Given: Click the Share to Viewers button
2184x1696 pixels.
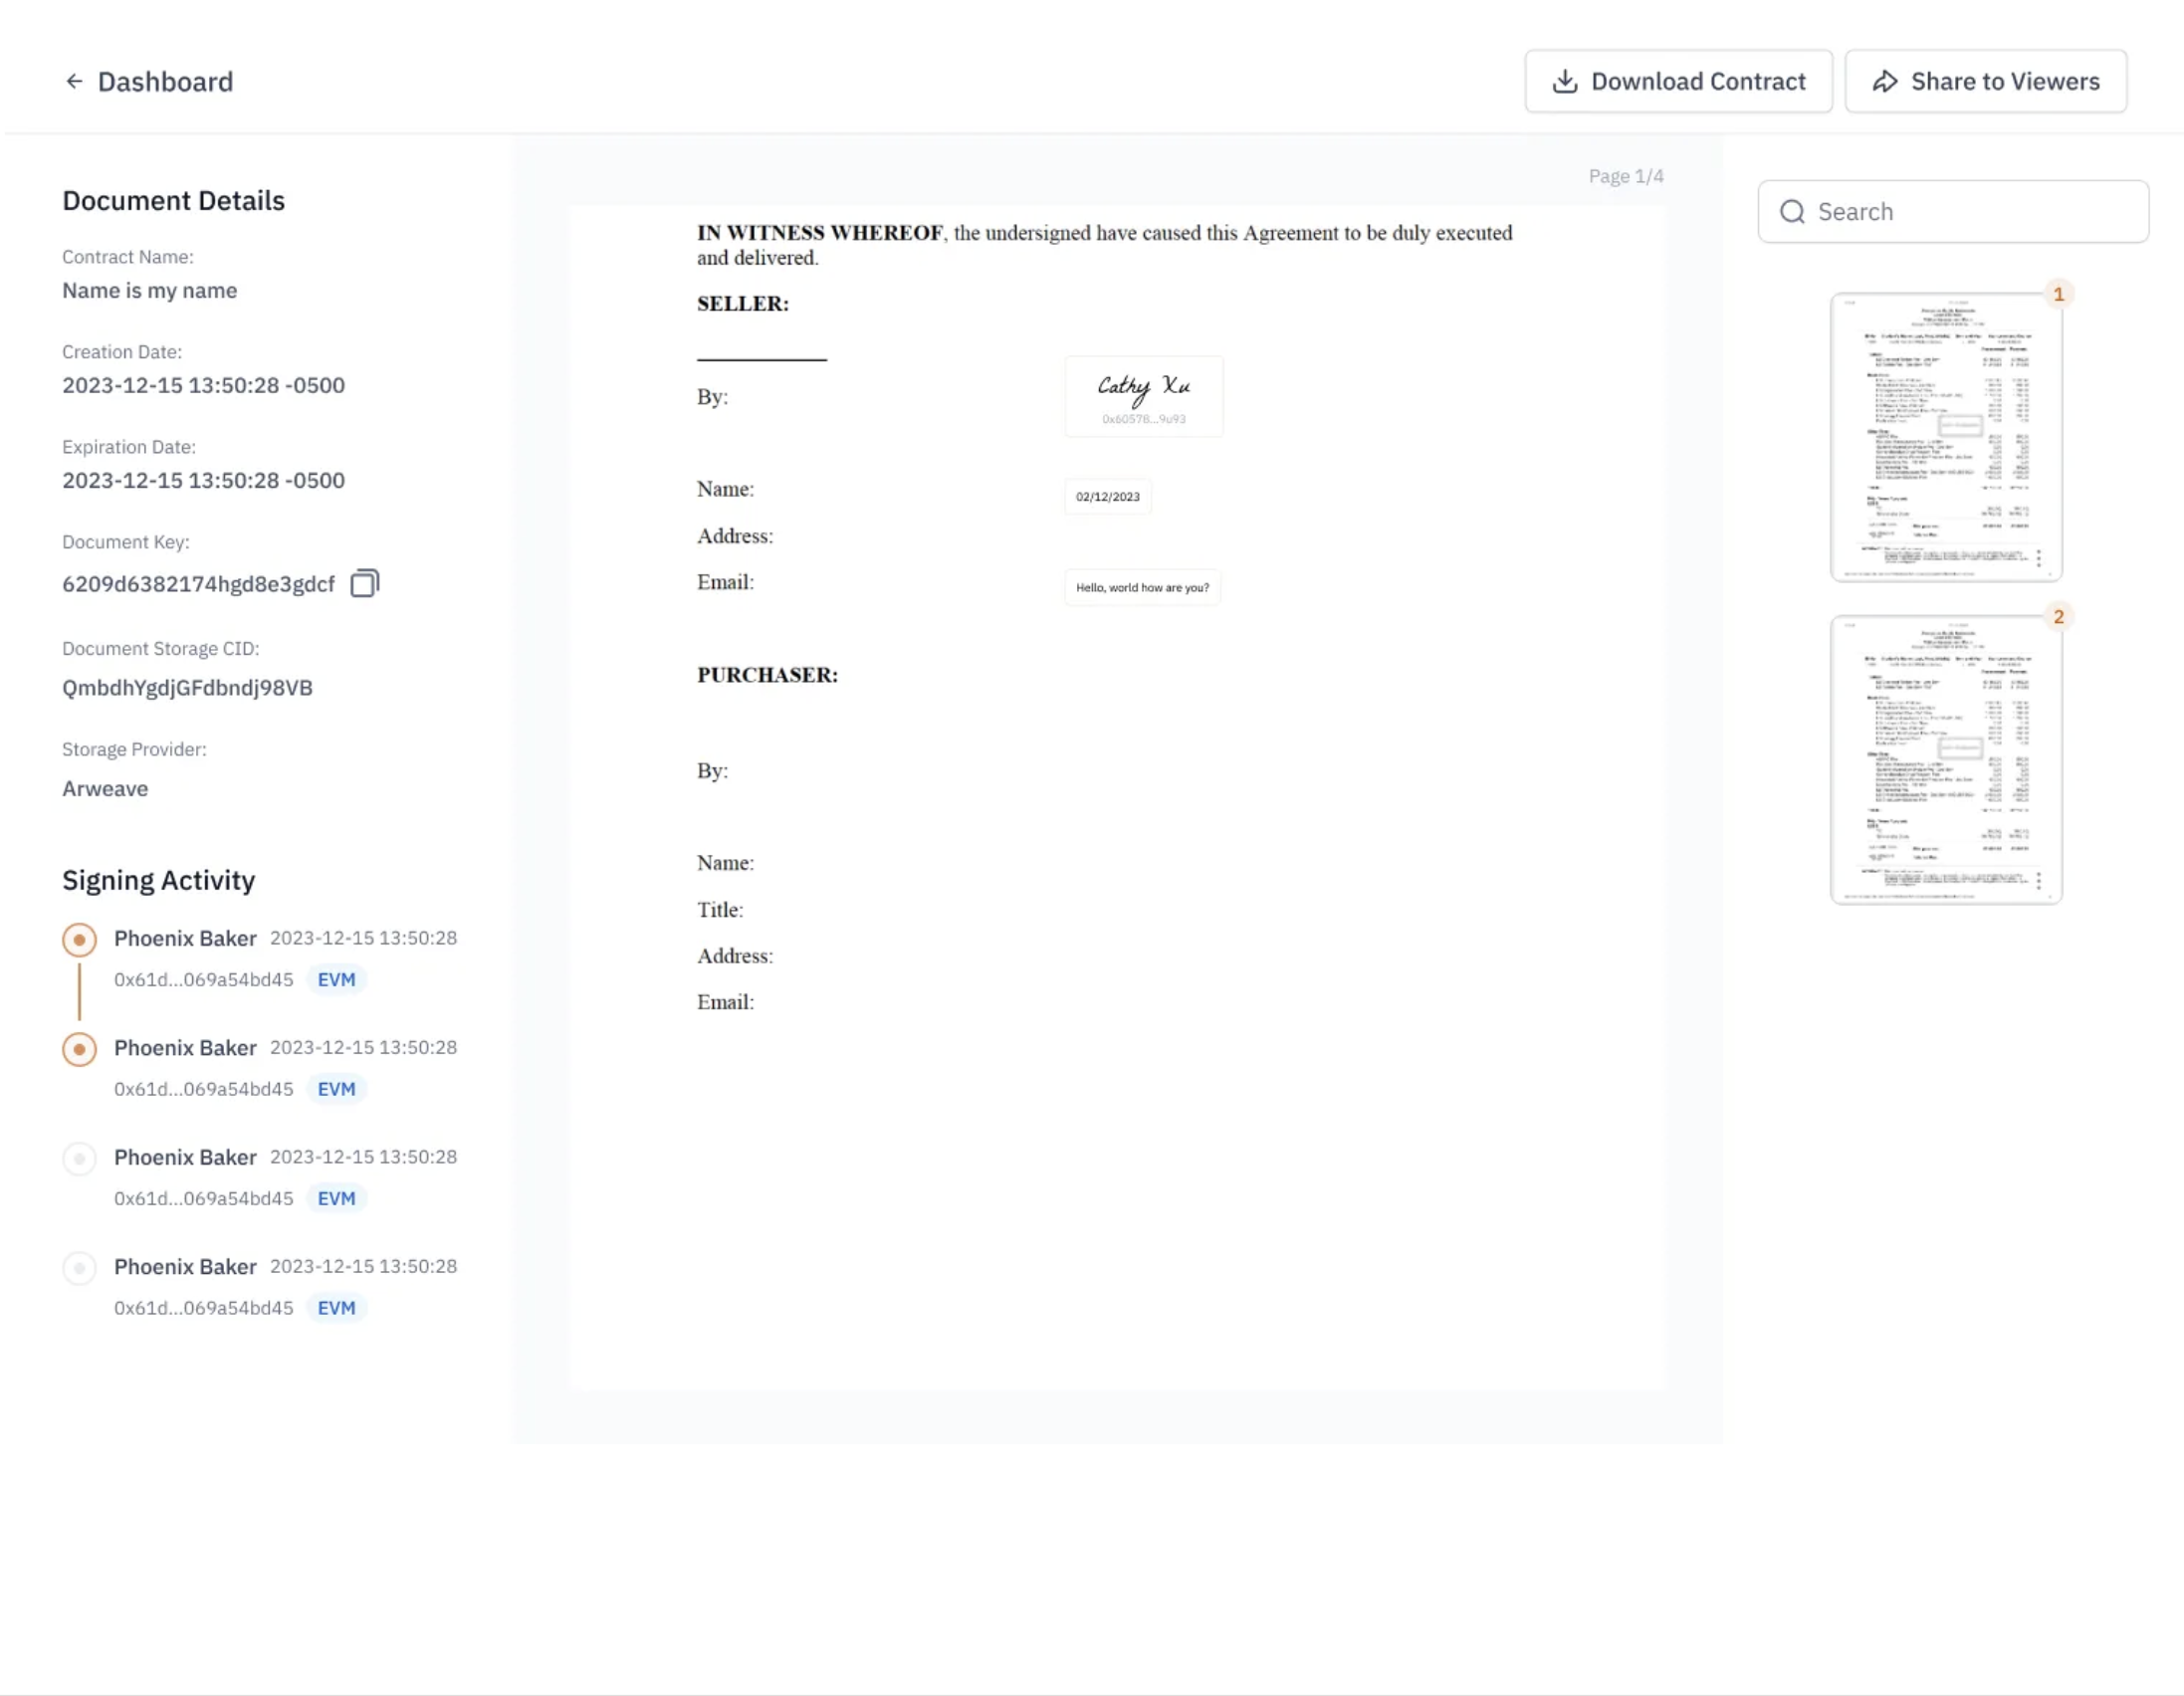Looking at the screenshot, I should click(x=1985, y=81).
